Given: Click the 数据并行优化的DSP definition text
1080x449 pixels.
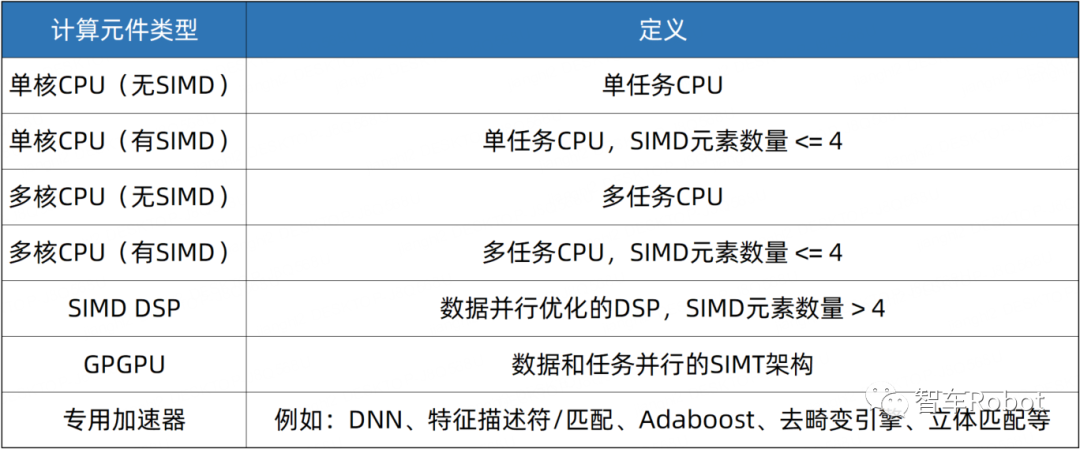Looking at the screenshot, I should [552, 308].
